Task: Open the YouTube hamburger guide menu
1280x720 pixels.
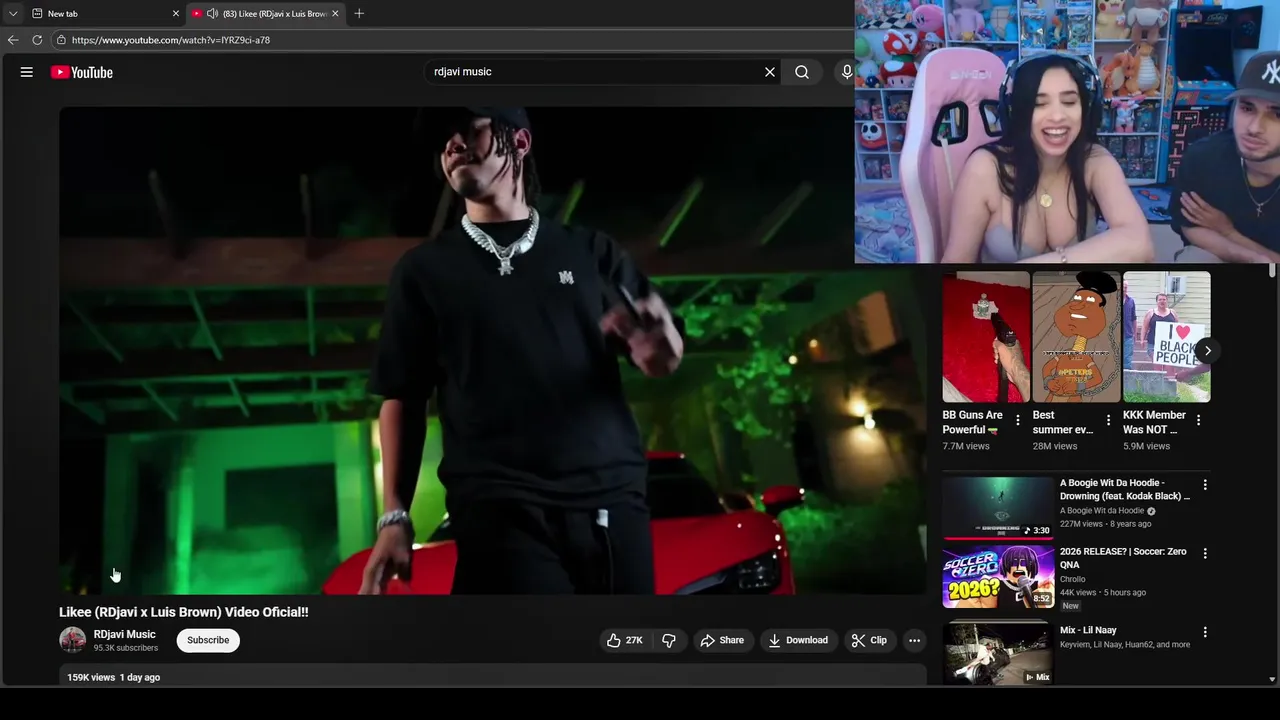Action: click(x=27, y=72)
